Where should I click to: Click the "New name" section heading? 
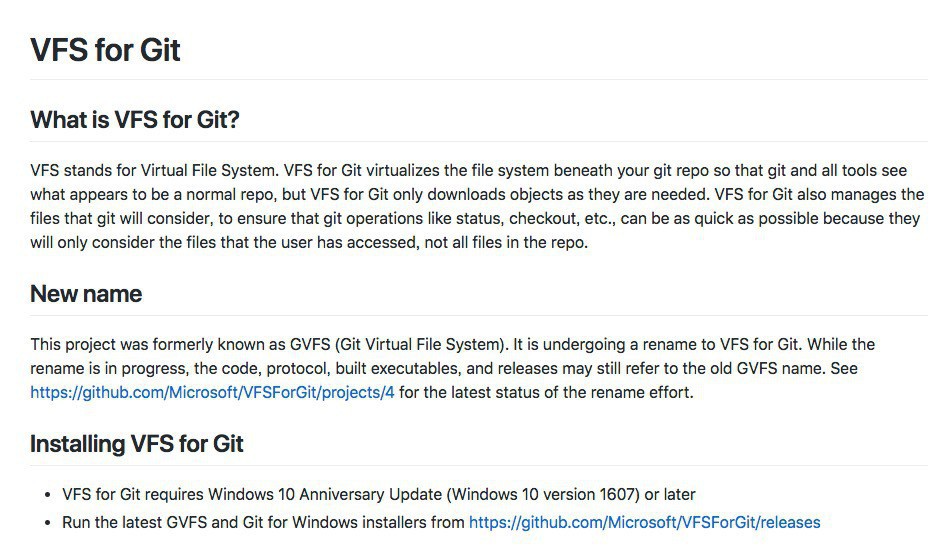(x=86, y=294)
